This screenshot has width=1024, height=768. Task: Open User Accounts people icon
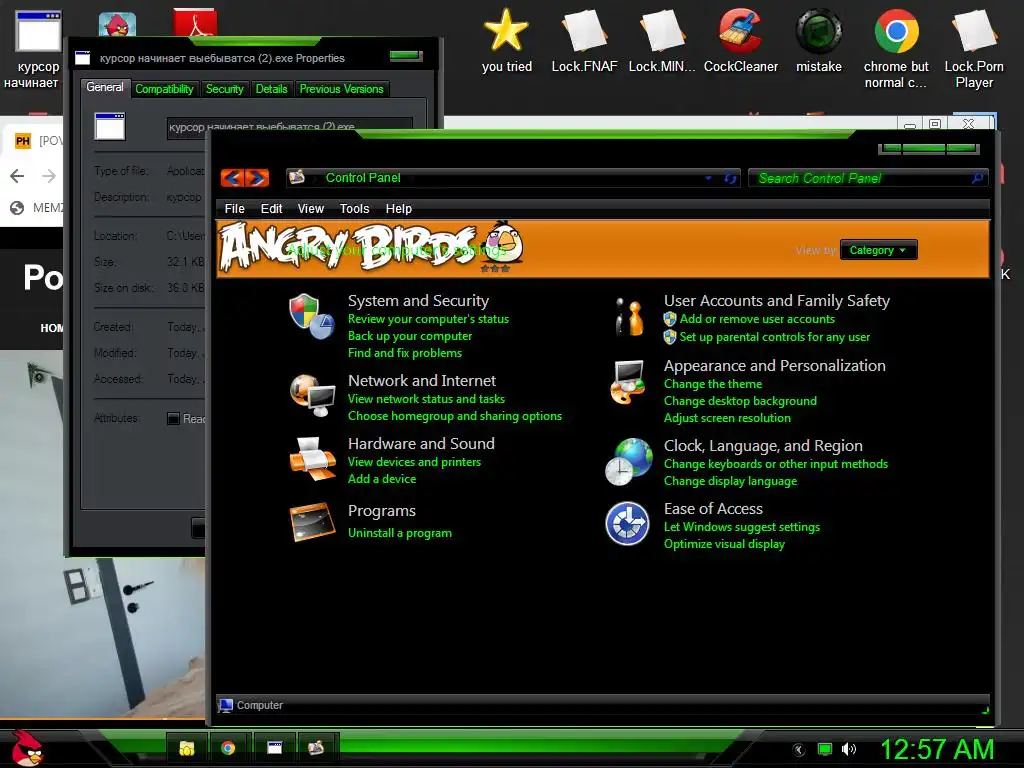[629, 317]
